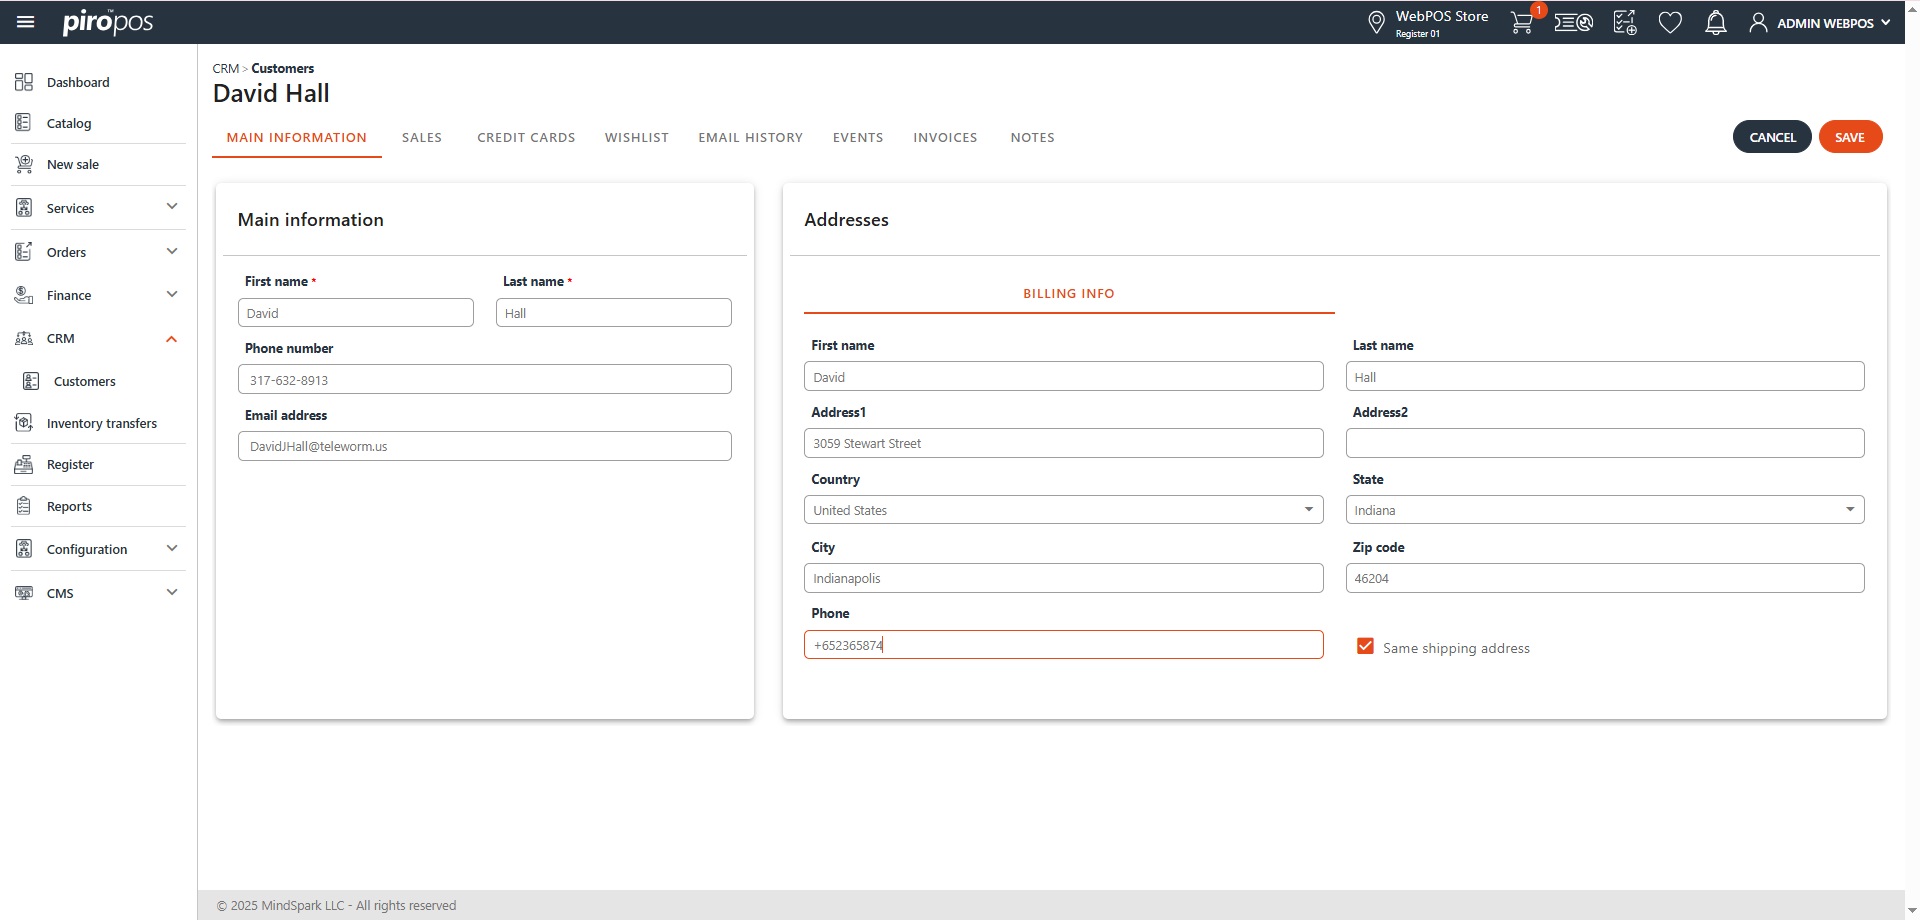Image resolution: width=1920 pixels, height=920 pixels.
Task: Click the store location pin icon
Action: click(x=1376, y=22)
